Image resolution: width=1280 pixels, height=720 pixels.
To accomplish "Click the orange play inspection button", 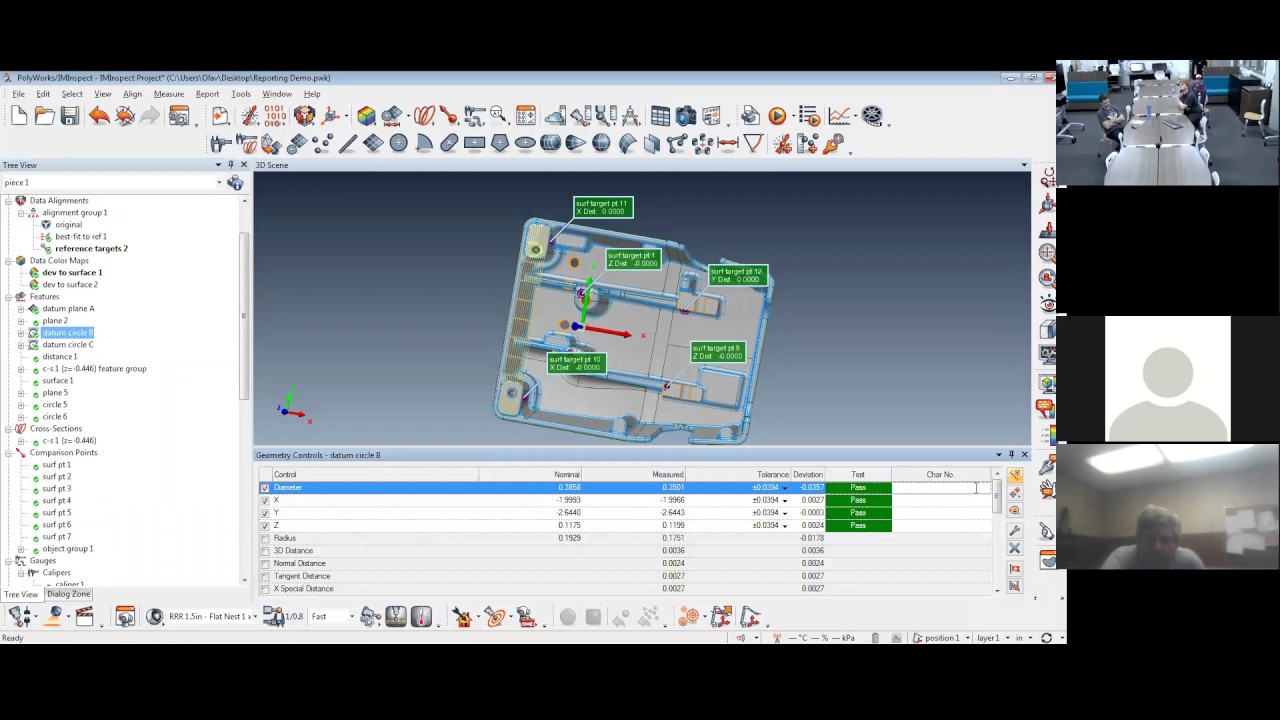I will [x=777, y=116].
